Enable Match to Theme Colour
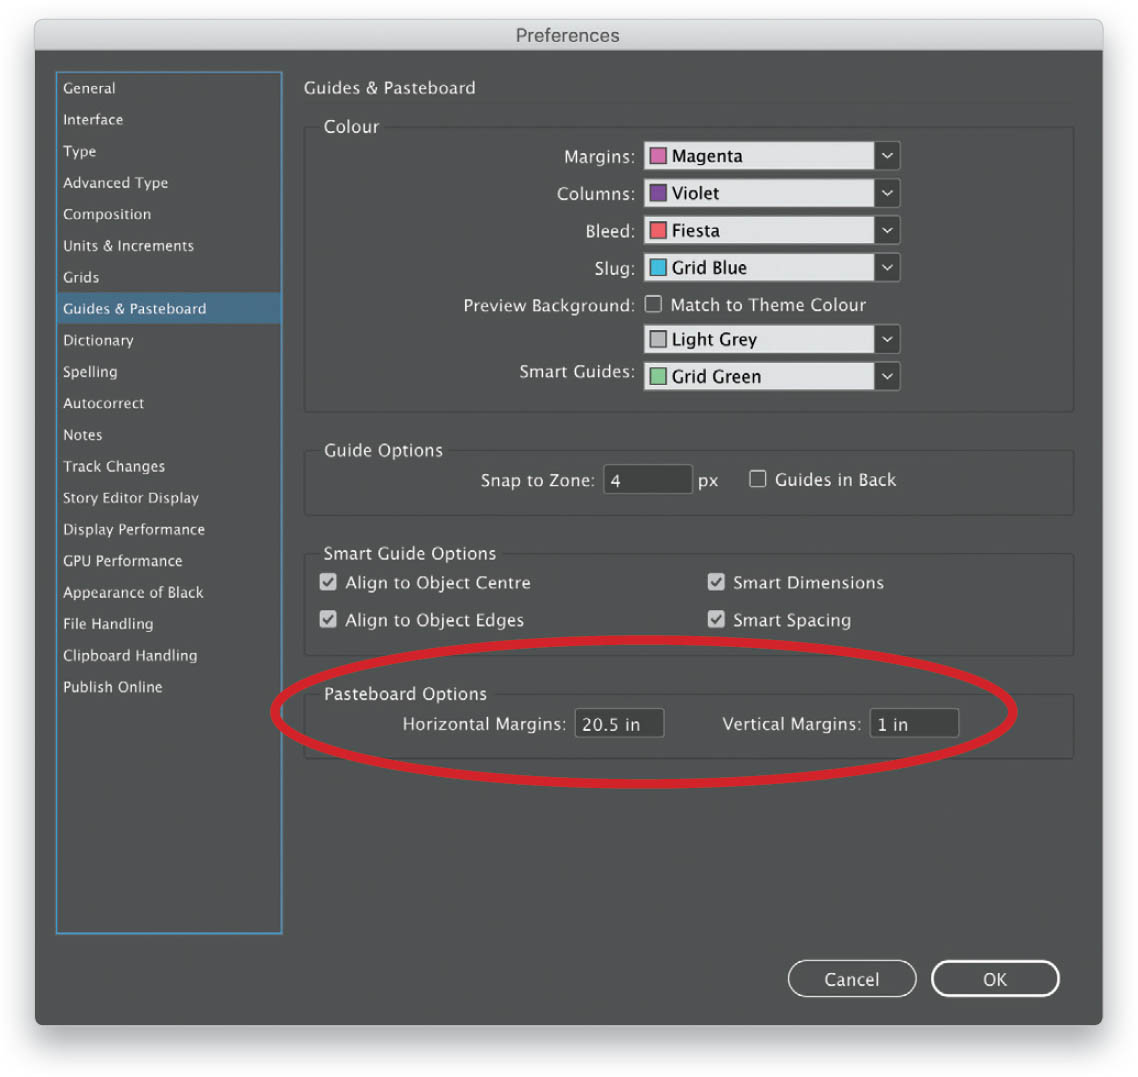The height and width of the screenshot is (1077, 1138). 654,305
